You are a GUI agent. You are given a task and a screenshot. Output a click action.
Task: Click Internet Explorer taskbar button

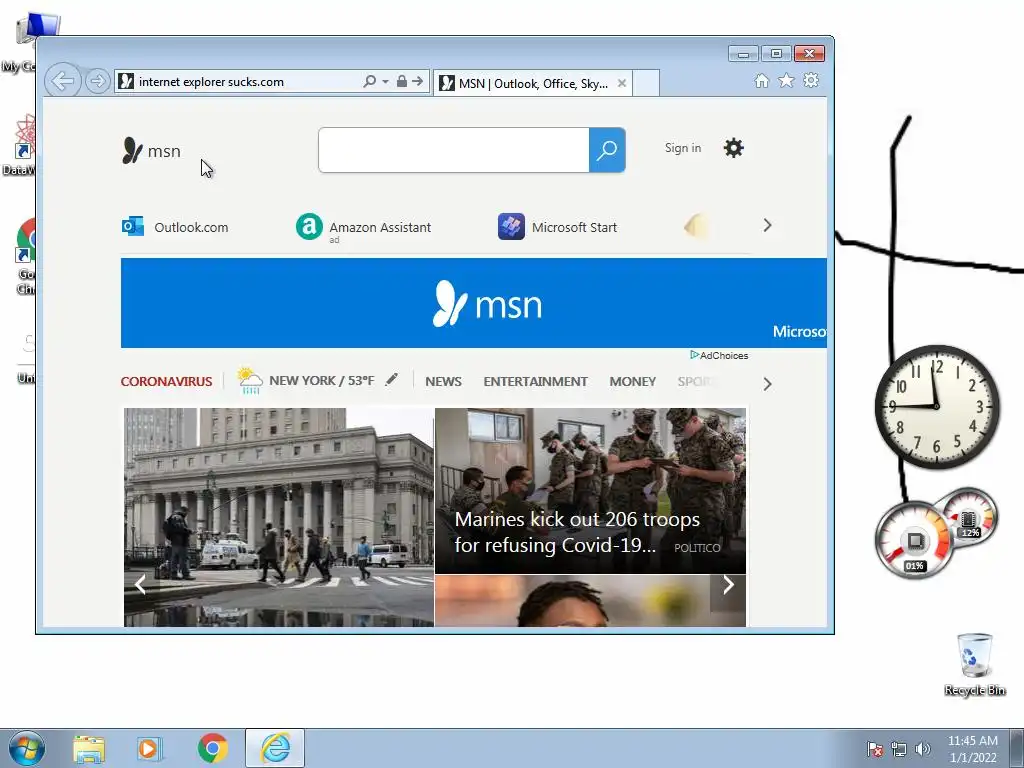pyautogui.click(x=275, y=748)
